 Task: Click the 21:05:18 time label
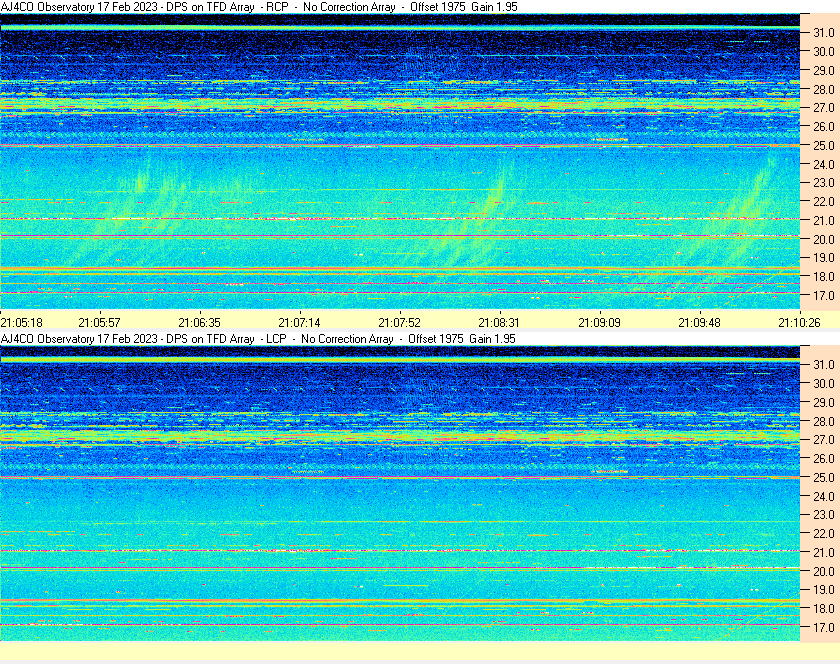pos(21,323)
